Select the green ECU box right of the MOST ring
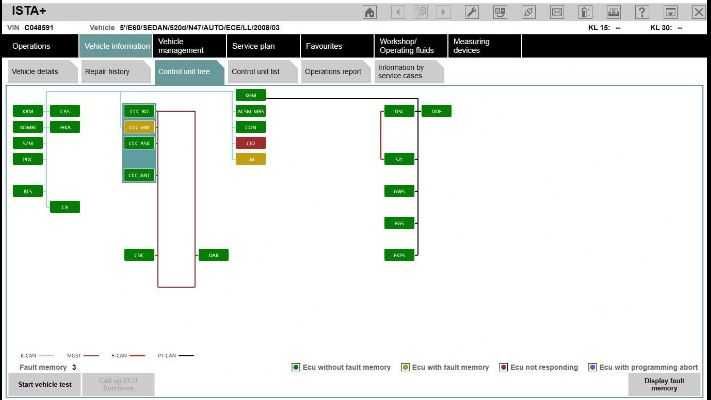Viewport: 711px width, 400px height. 214,255
